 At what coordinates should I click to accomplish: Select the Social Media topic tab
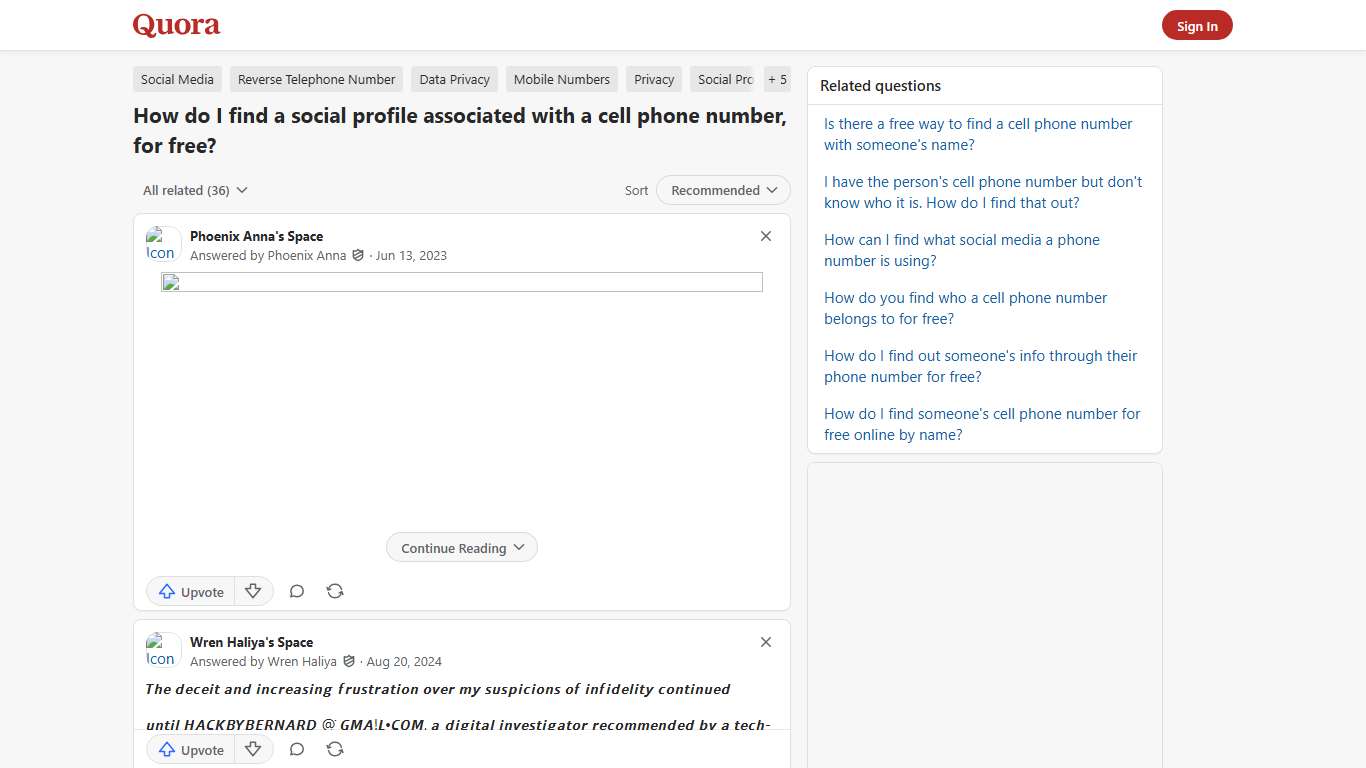pyautogui.click(x=177, y=79)
